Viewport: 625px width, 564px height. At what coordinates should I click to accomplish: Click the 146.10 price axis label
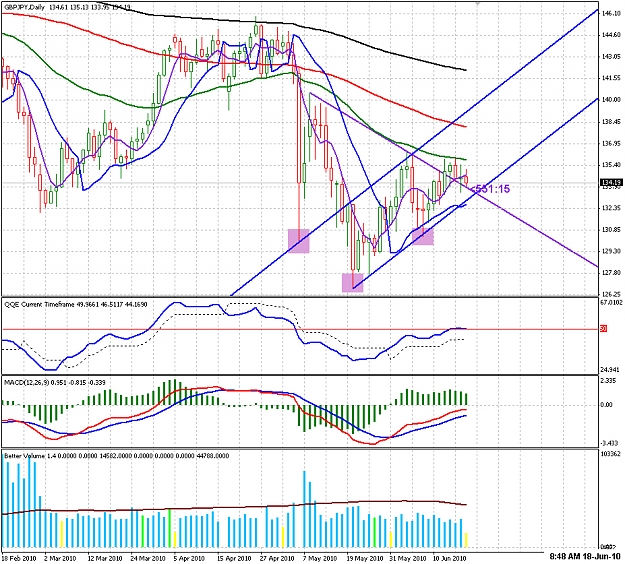click(x=611, y=14)
